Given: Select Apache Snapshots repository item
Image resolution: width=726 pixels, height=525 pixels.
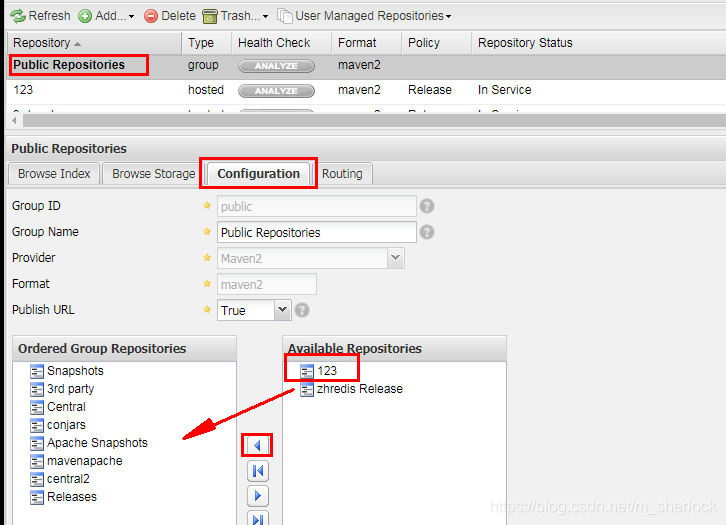Looking at the screenshot, I should [97, 443].
